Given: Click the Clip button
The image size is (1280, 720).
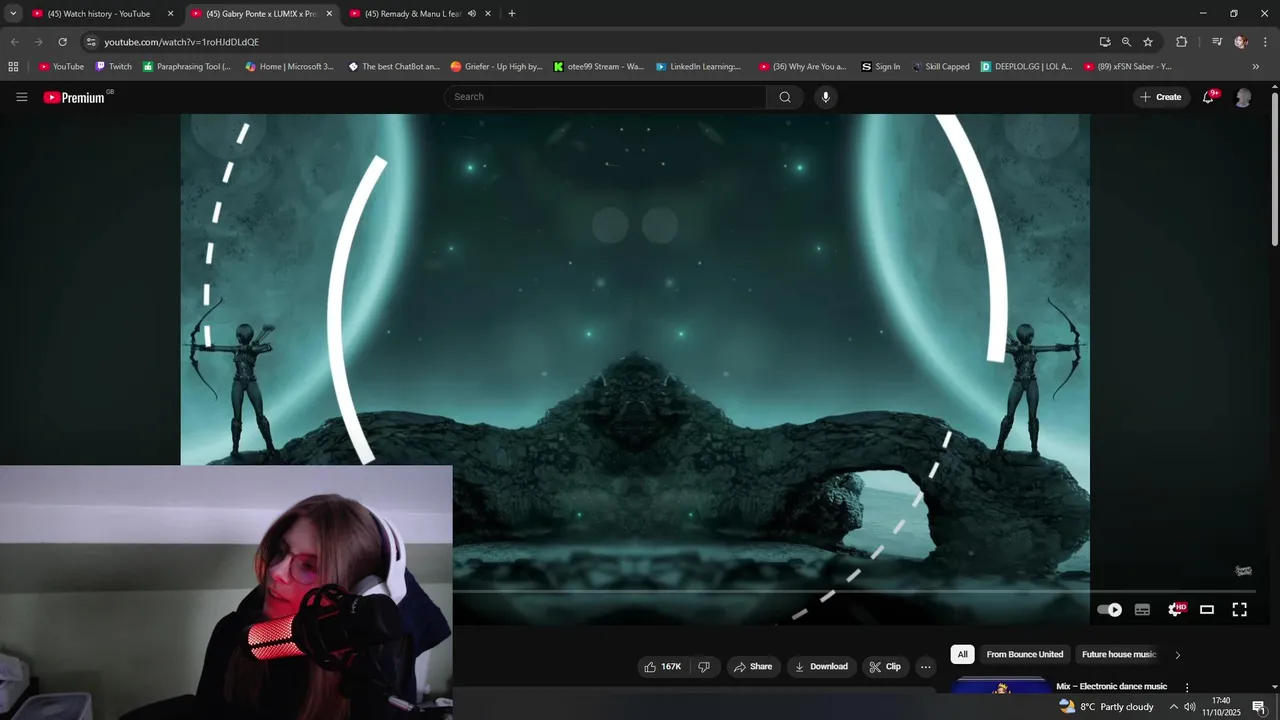Looking at the screenshot, I should pyautogui.click(x=885, y=667).
